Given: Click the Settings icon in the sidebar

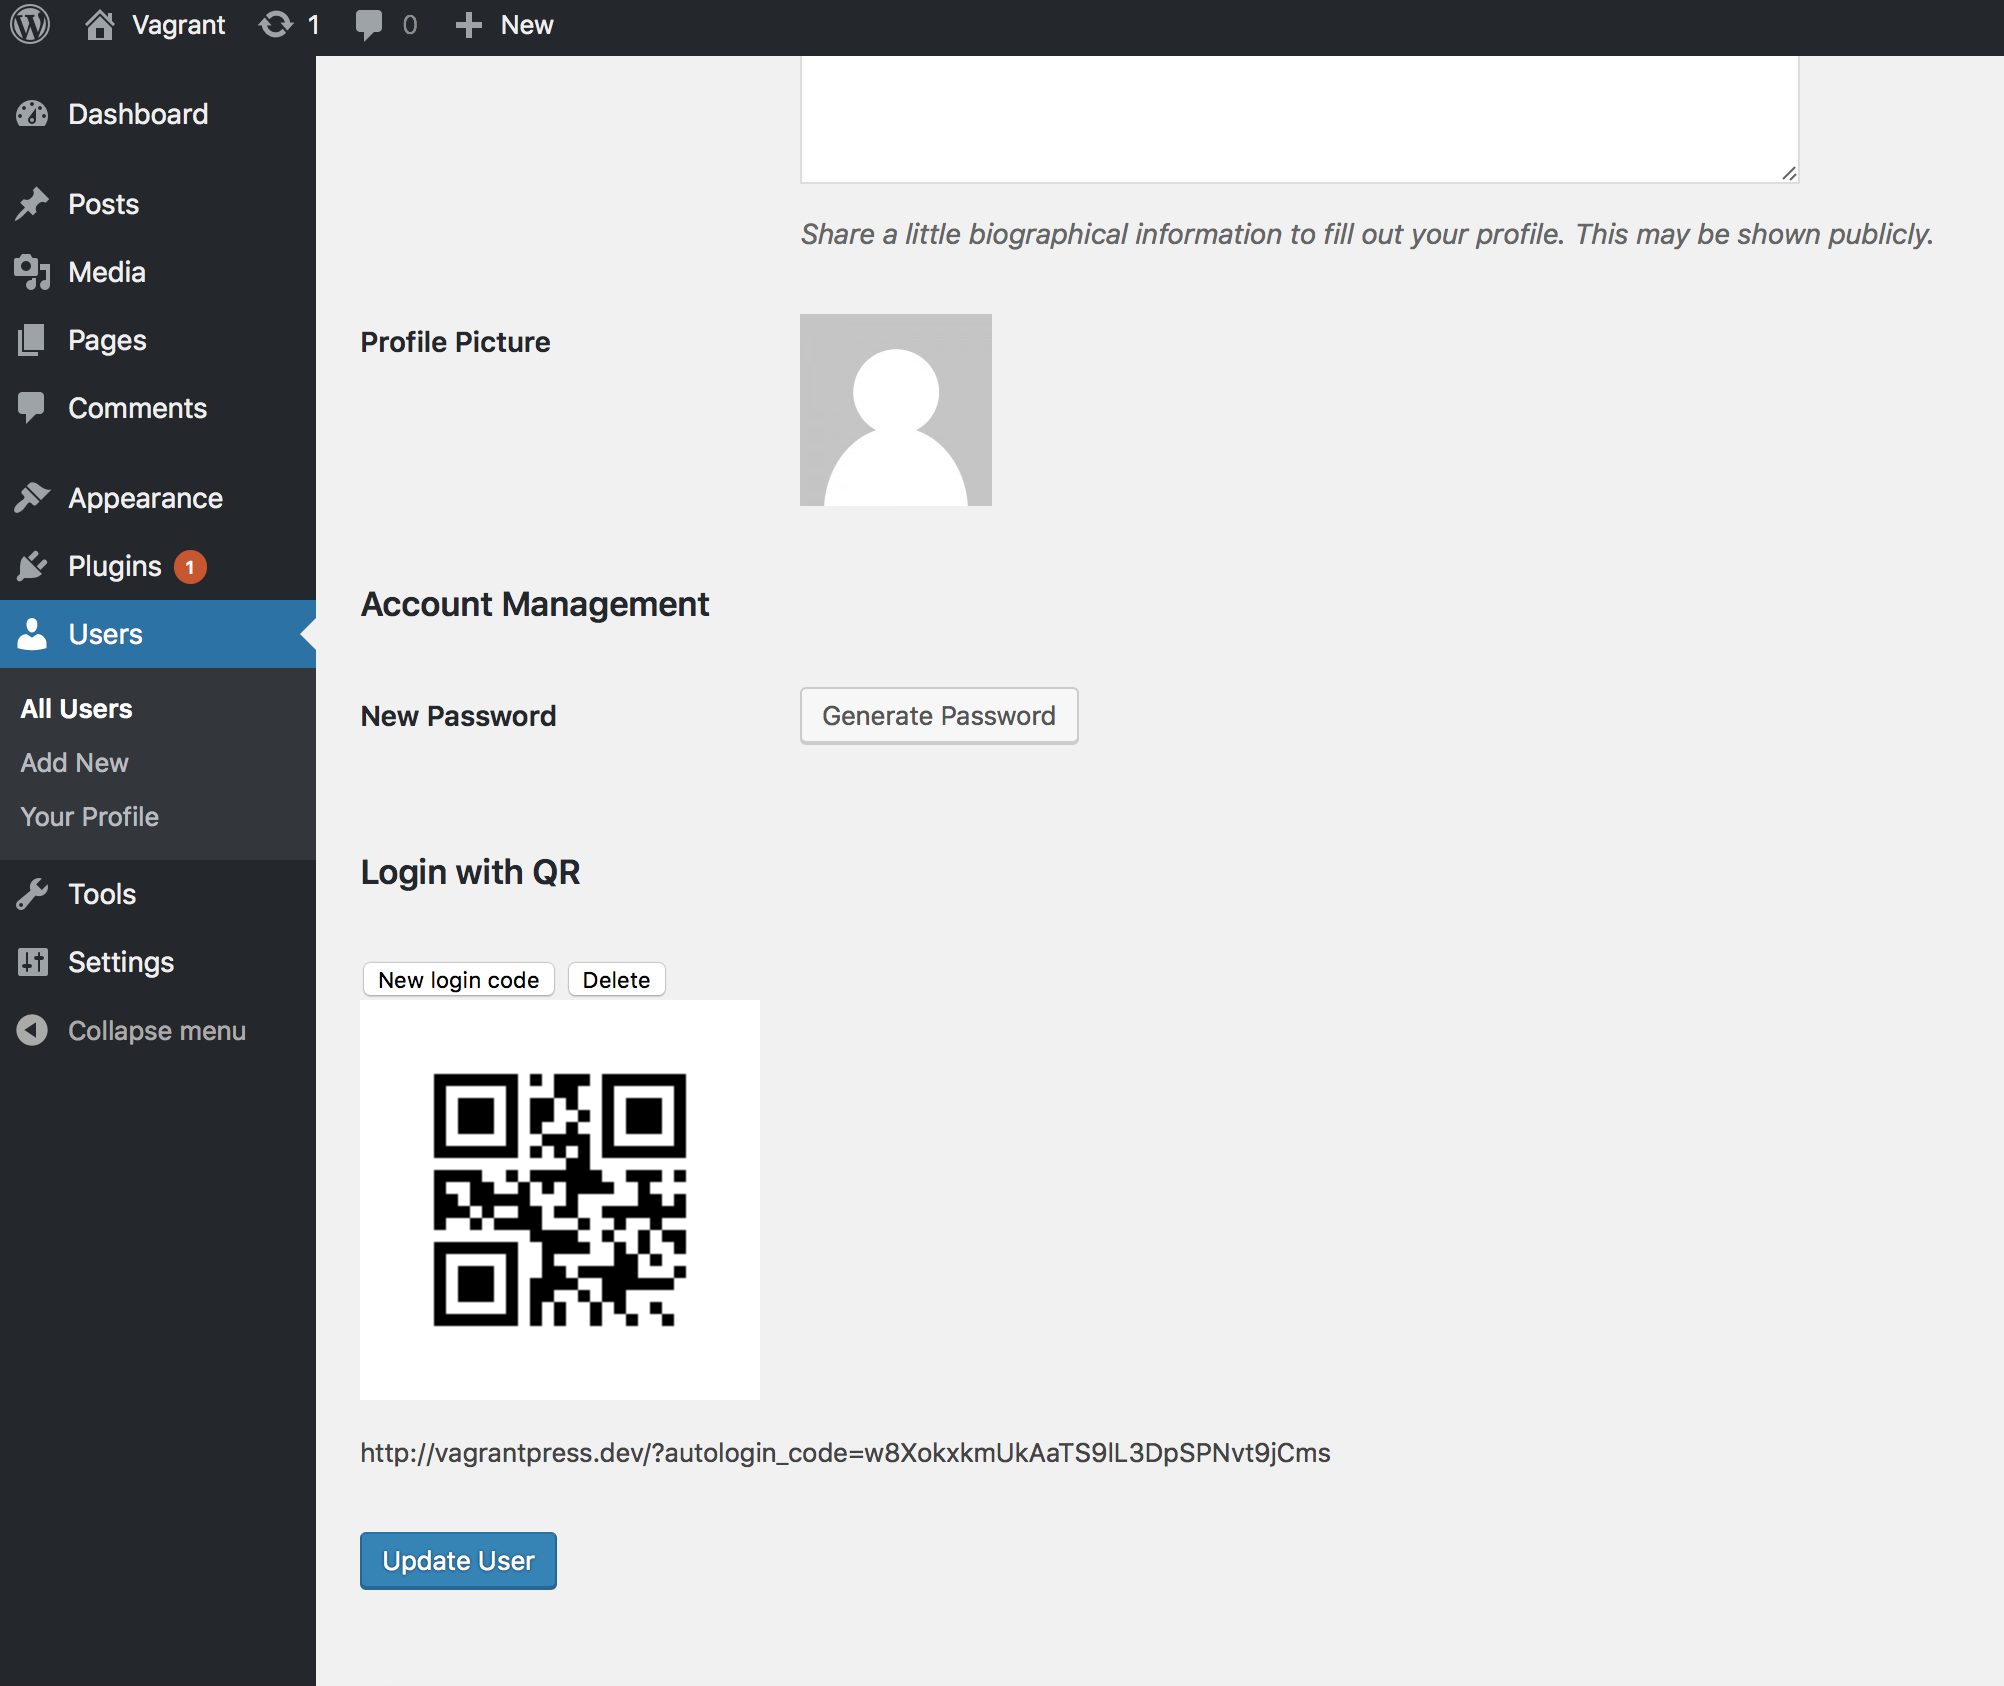Looking at the screenshot, I should point(33,961).
